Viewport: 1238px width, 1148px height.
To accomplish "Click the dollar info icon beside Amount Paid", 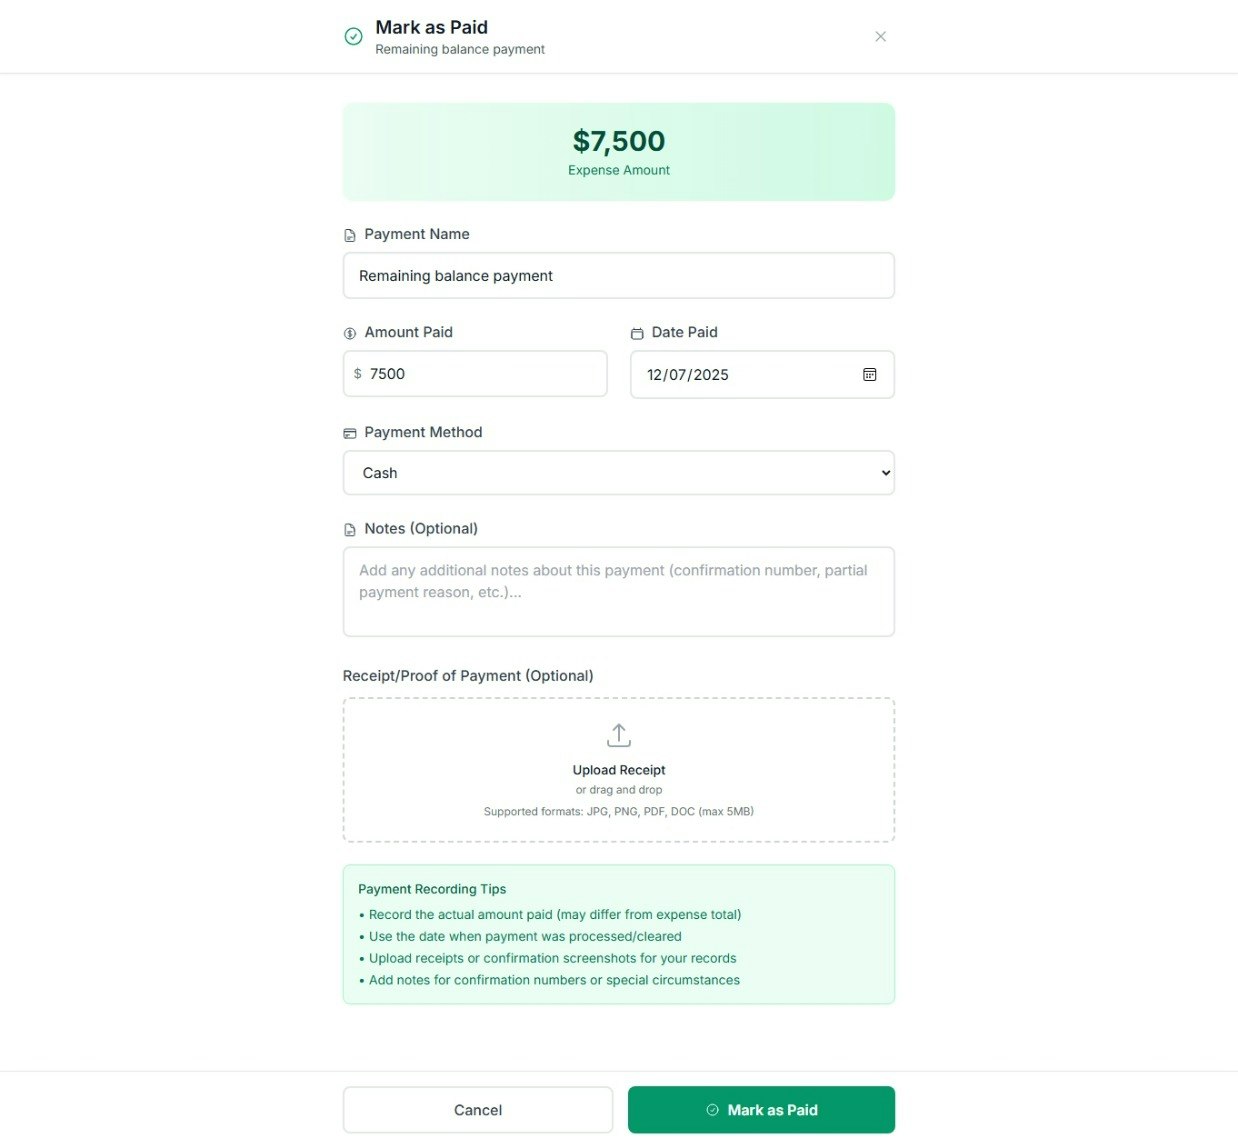I will 349,332.
